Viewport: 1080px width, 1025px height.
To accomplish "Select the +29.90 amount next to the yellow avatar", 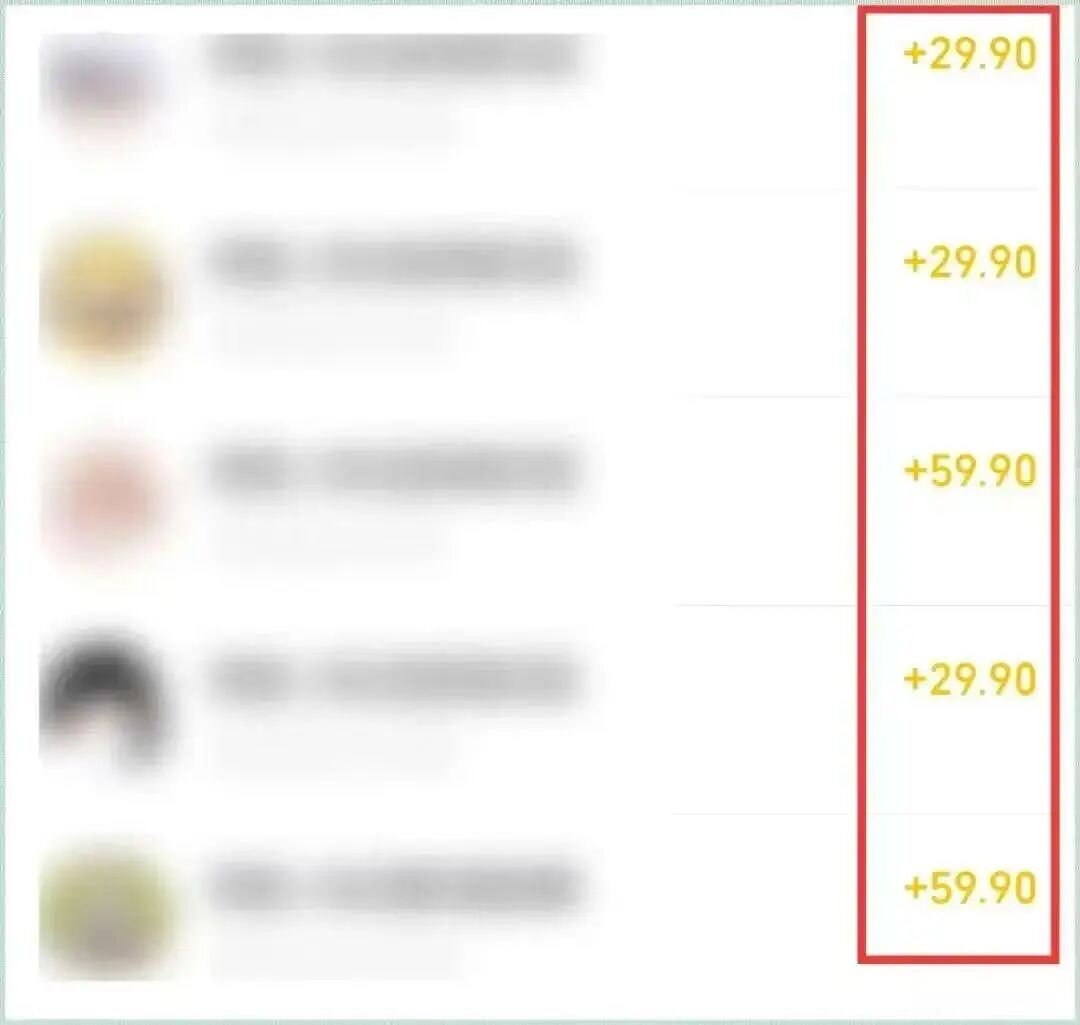I will pyautogui.click(x=970, y=262).
